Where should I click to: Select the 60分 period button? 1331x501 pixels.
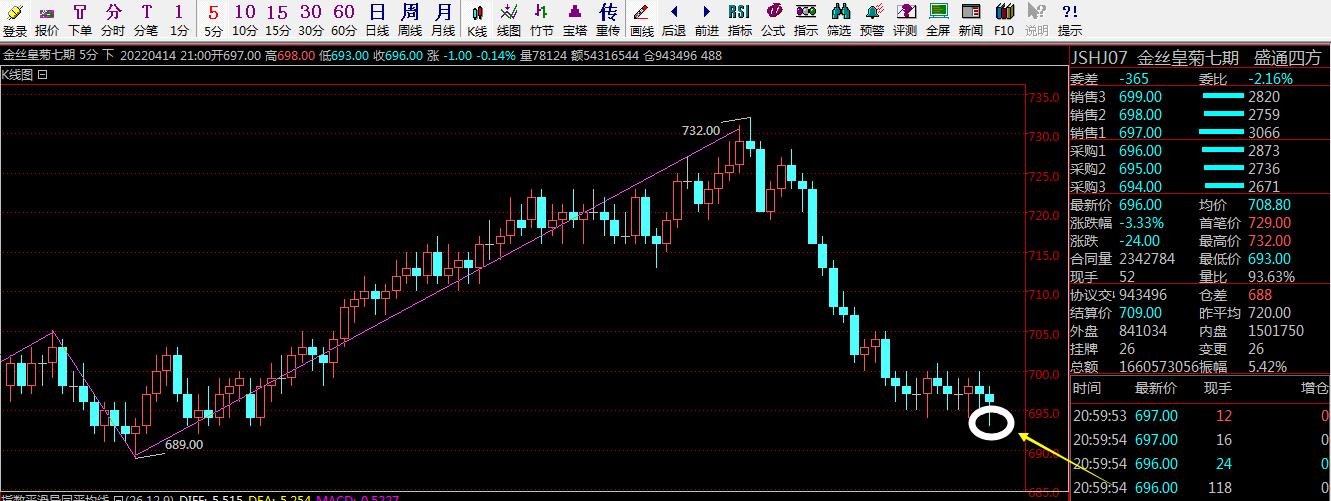click(343, 19)
